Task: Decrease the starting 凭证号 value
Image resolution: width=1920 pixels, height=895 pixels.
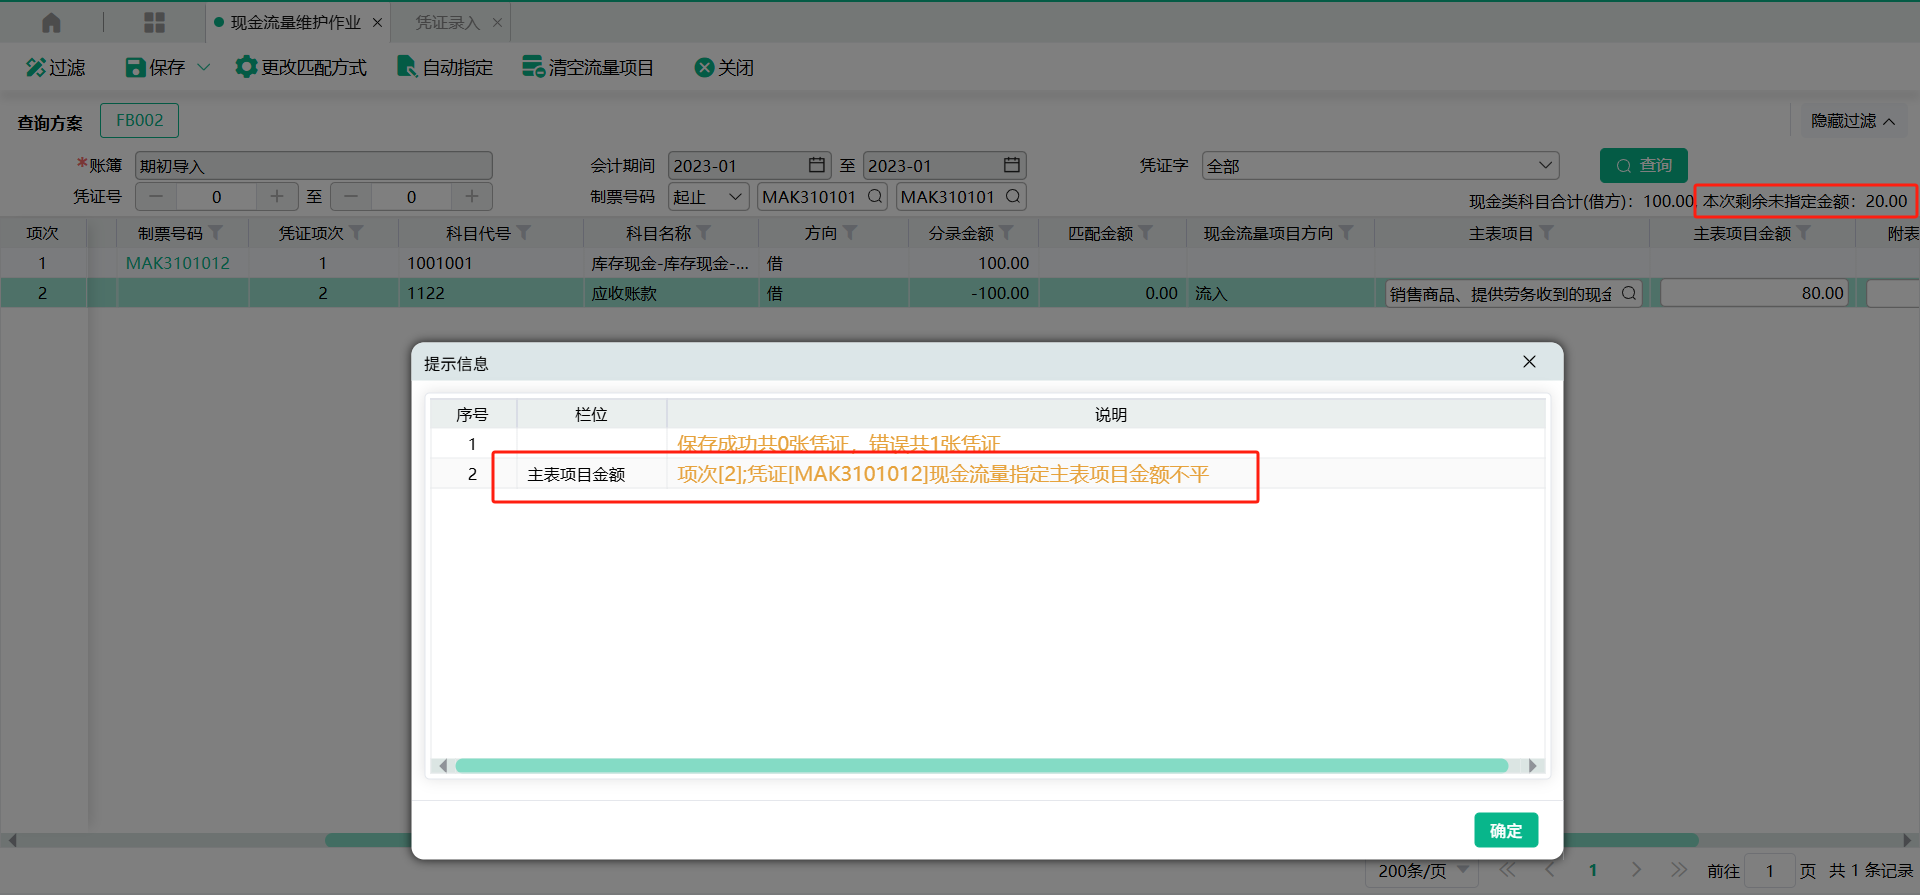Action: click(x=156, y=196)
